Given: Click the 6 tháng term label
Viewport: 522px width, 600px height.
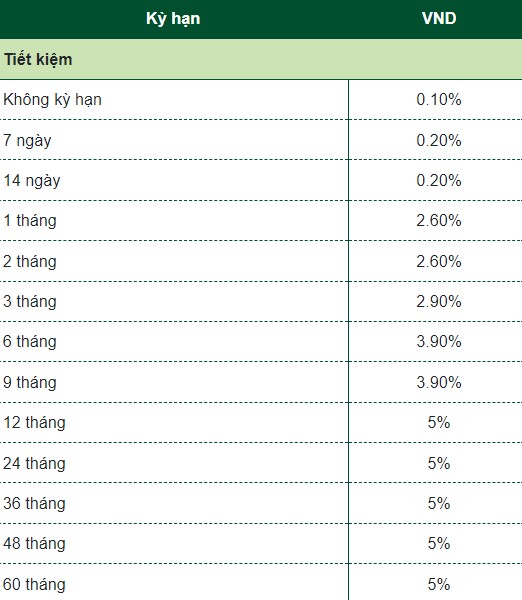Looking at the screenshot, I should click(30, 342).
